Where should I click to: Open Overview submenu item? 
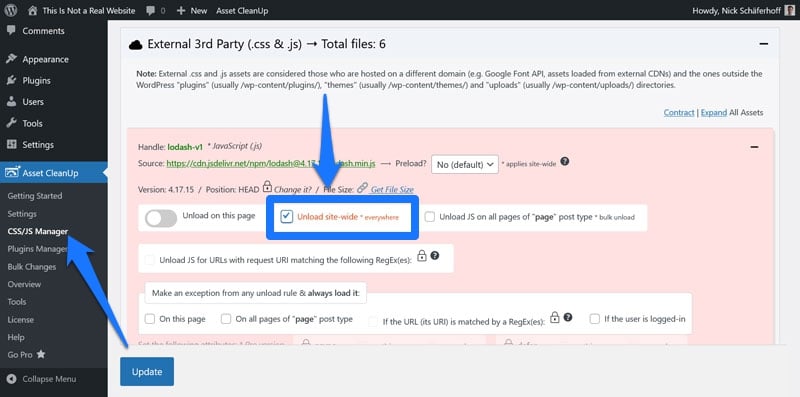click(x=24, y=284)
